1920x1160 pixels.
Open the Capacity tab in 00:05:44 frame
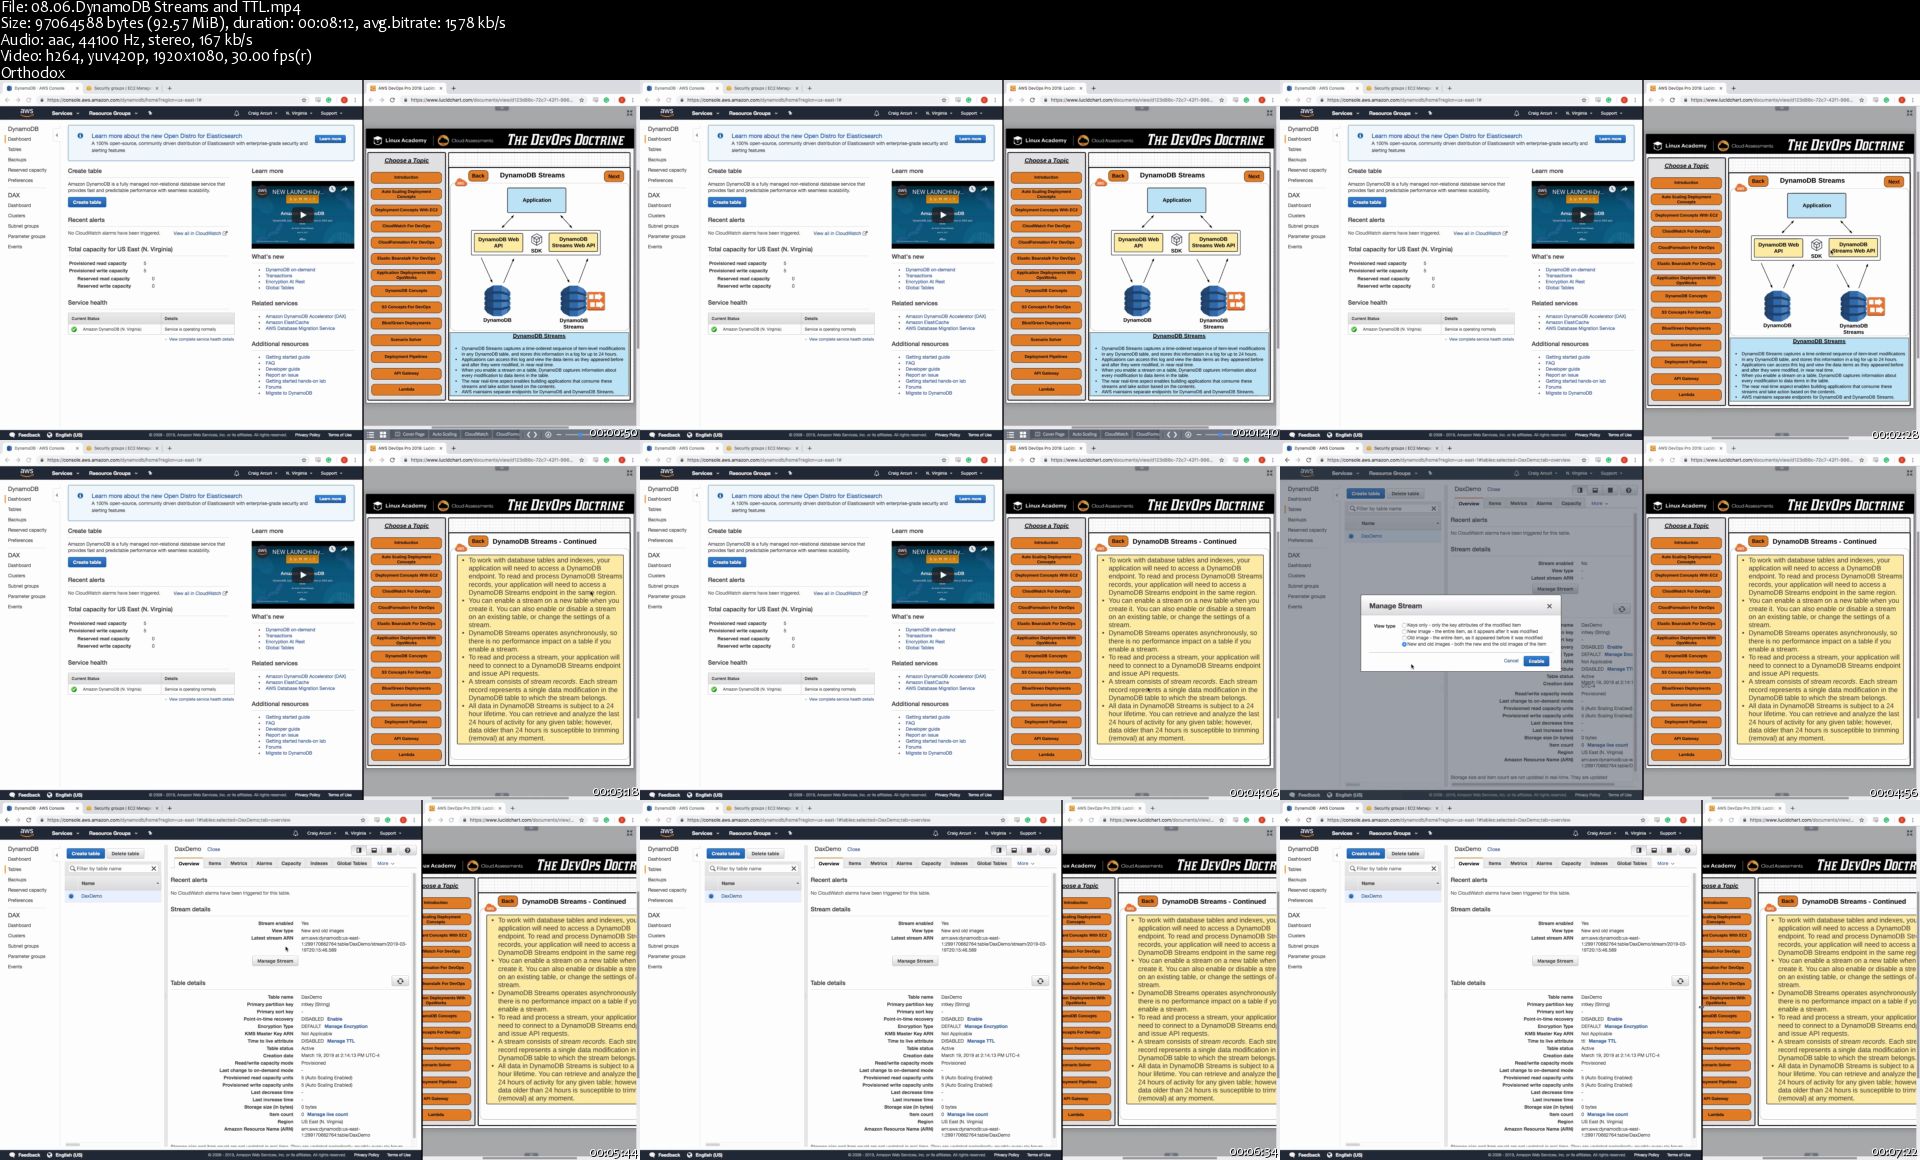[291, 863]
